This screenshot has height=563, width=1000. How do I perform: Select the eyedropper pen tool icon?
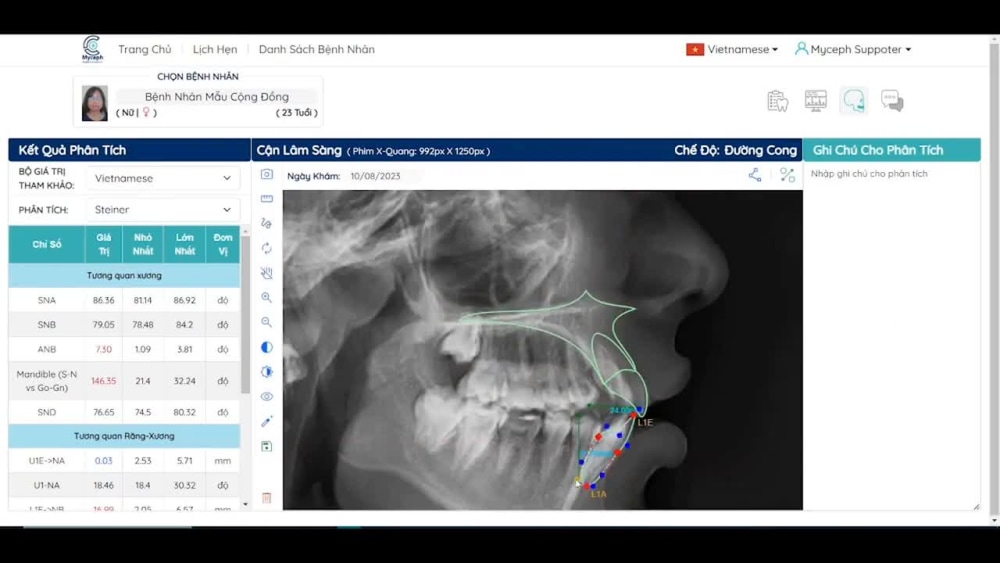[267, 421]
